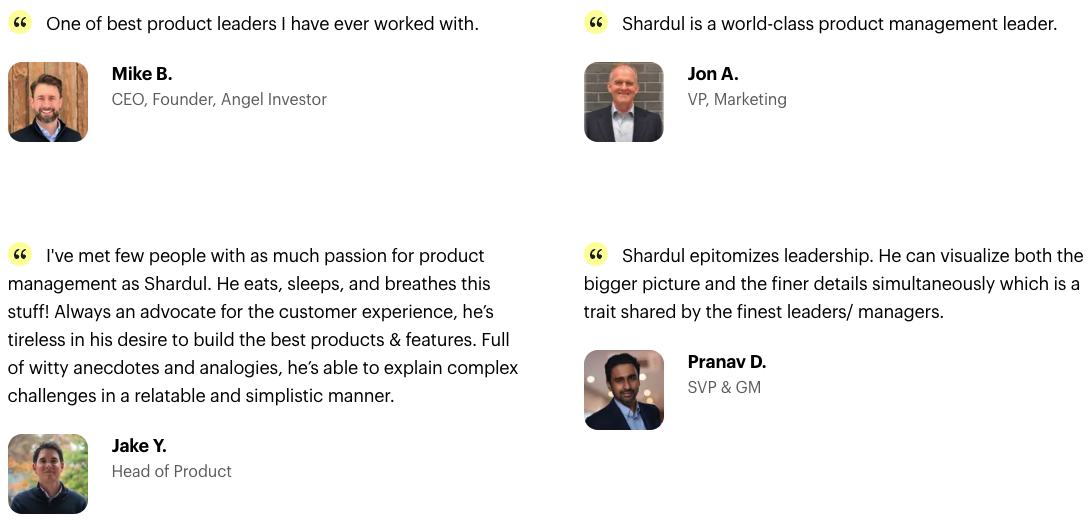Open Pranav D.'s profile photo
Viewport: 1089px width, 520px height.
tap(624, 389)
